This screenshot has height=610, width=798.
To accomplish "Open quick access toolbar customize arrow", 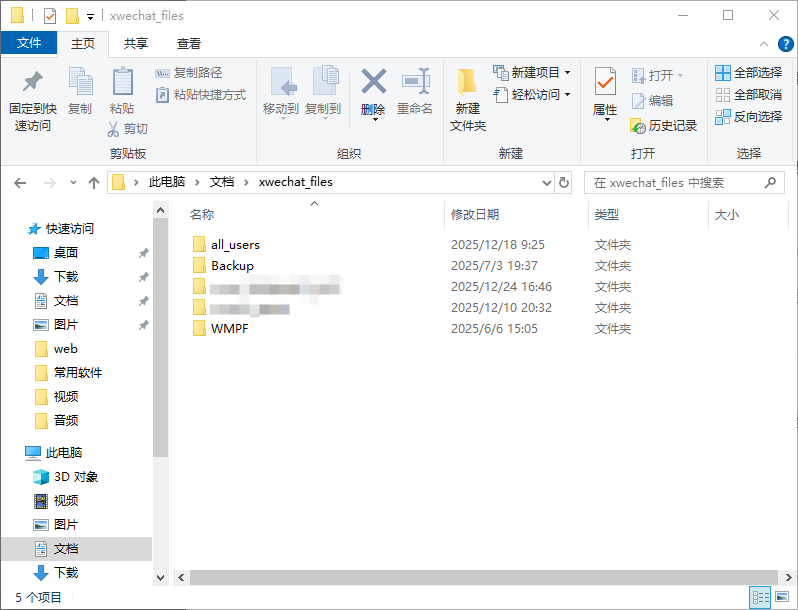I will click(90, 17).
